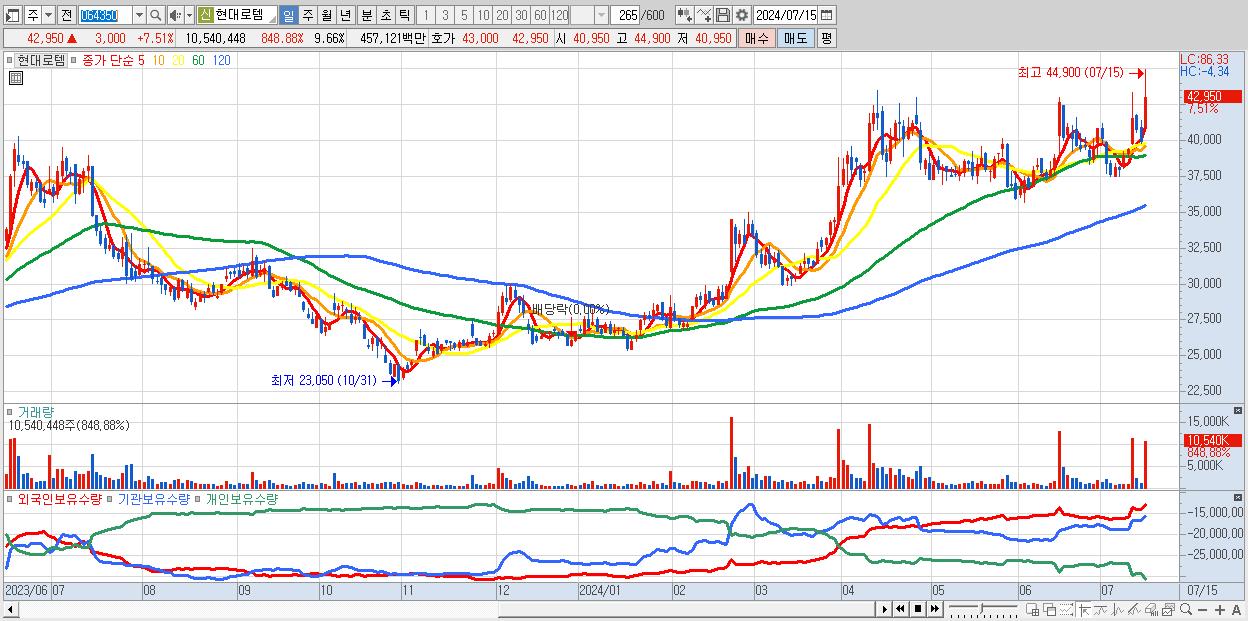This screenshot has height=621, width=1248.
Task: Click the 전 button
Action: [66, 15]
